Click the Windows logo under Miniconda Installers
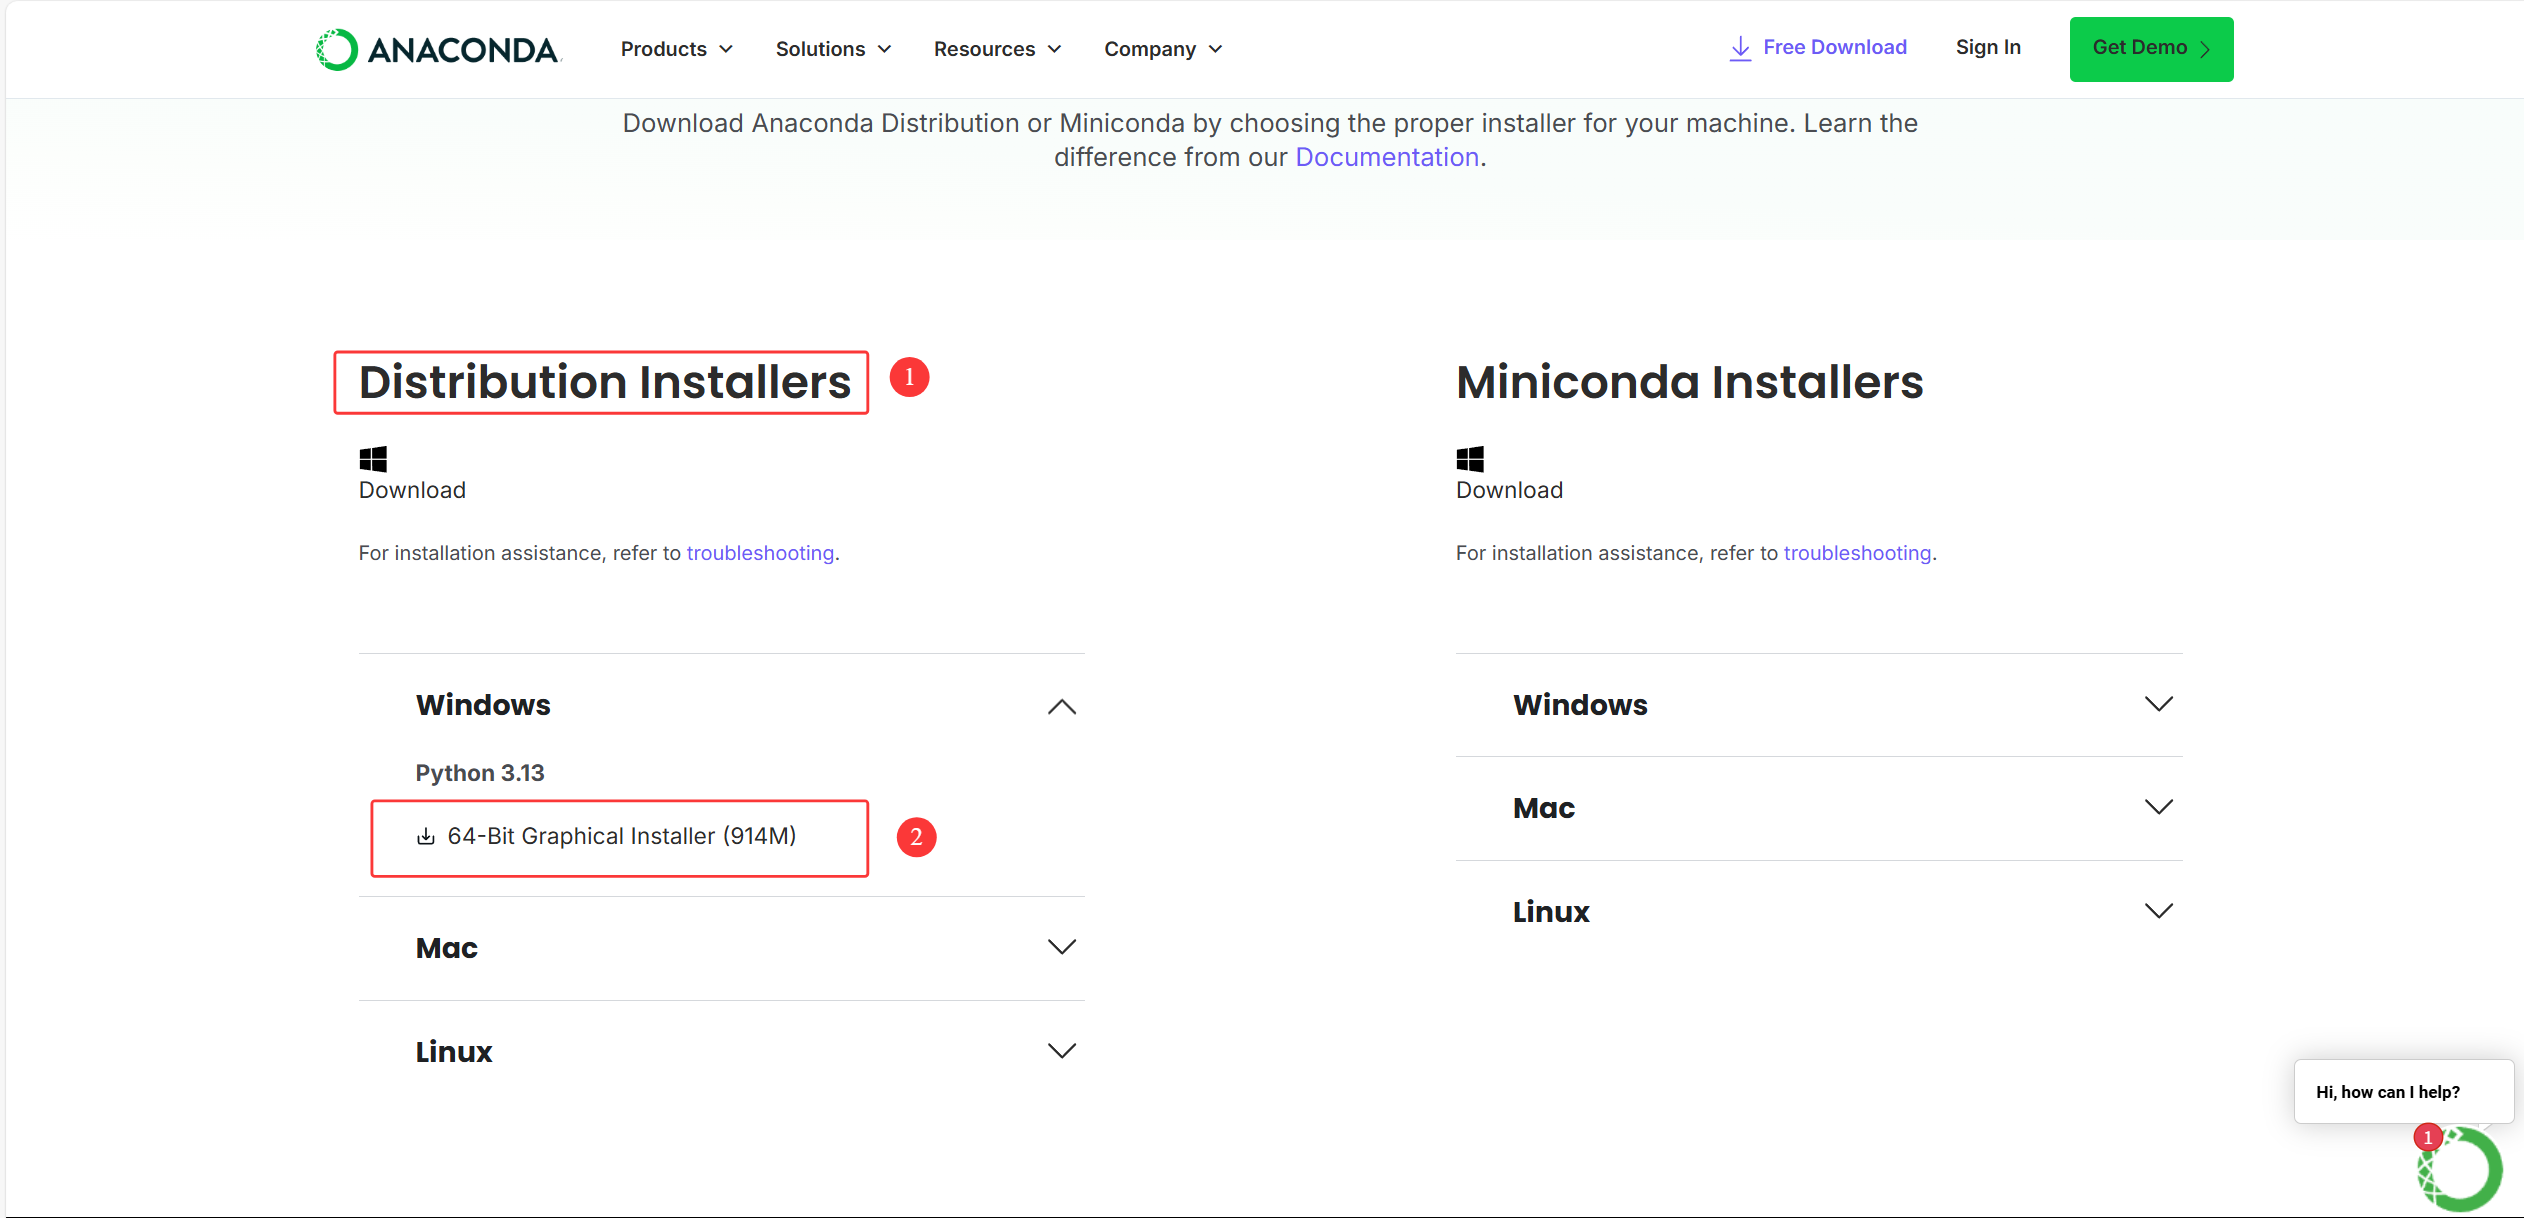 (x=1470, y=459)
